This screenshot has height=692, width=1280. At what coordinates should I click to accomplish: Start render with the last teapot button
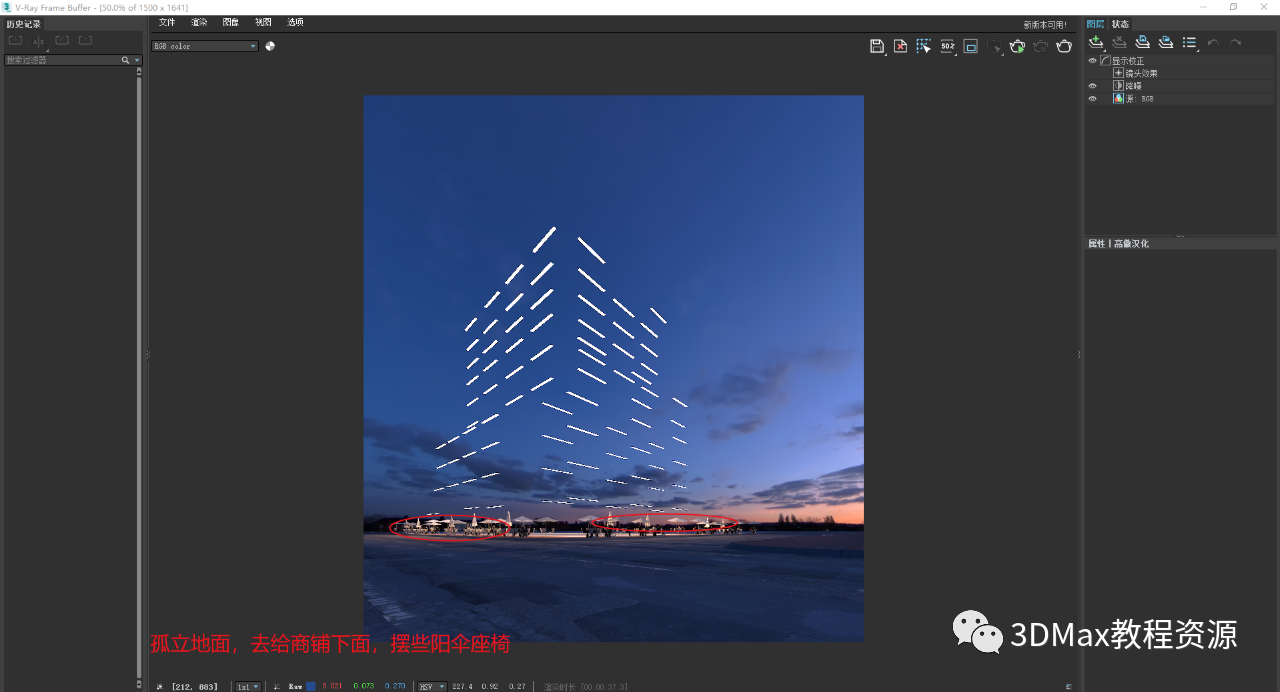click(x=1063, y=46)
